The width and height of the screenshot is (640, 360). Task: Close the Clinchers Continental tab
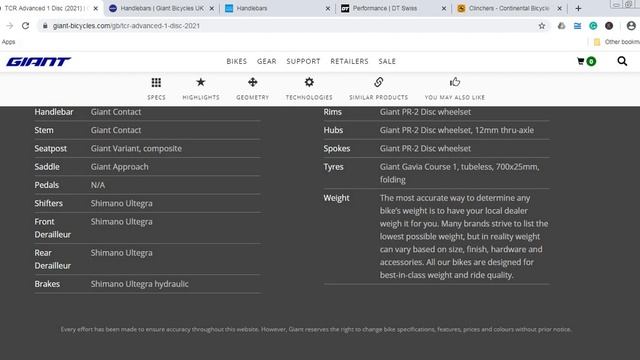point(560,8)
